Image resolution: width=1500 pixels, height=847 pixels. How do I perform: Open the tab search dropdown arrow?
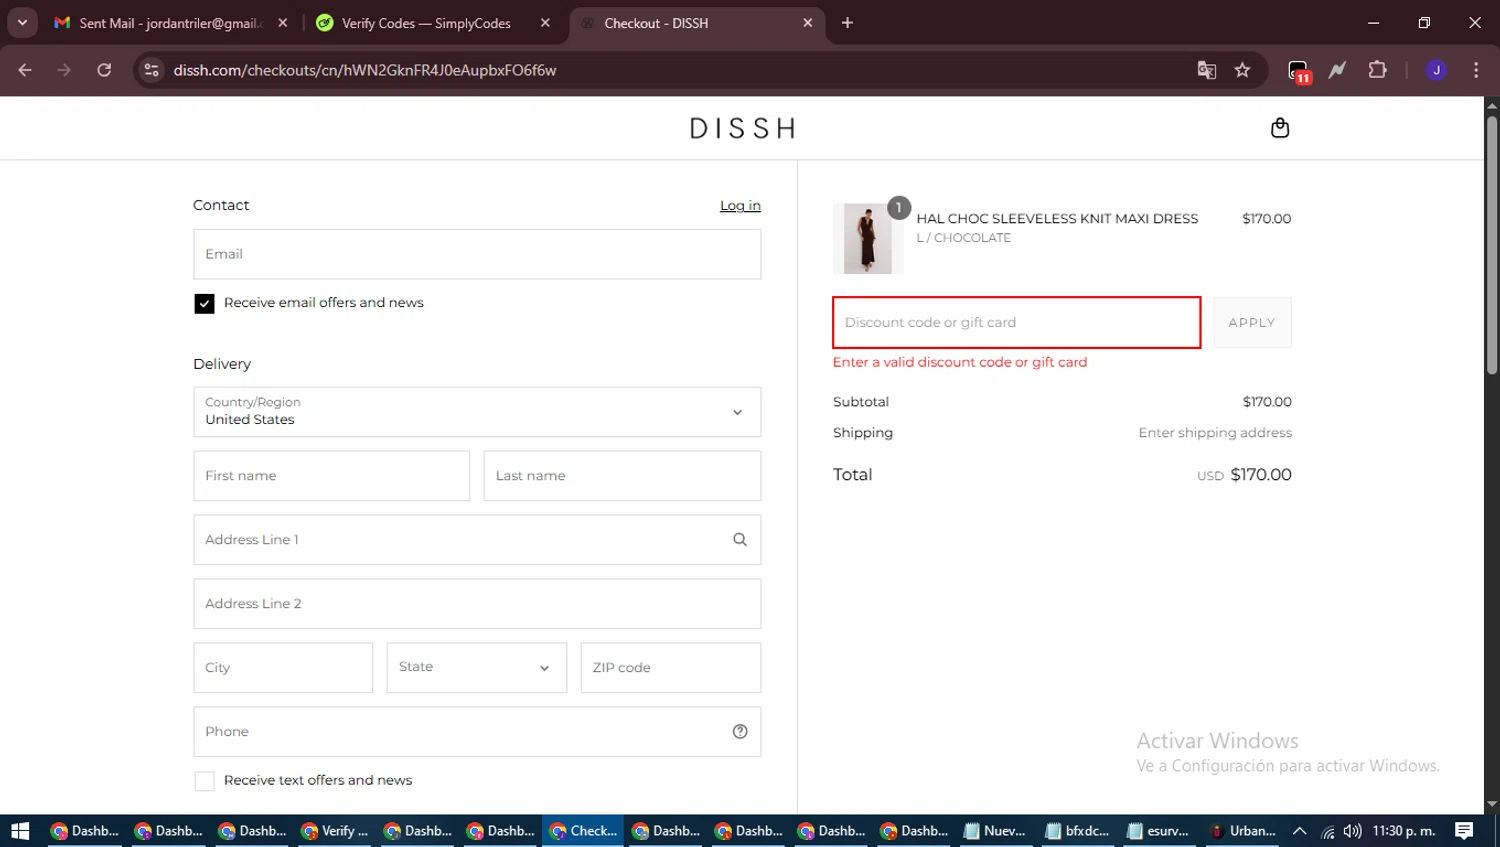tap(22, 23)
